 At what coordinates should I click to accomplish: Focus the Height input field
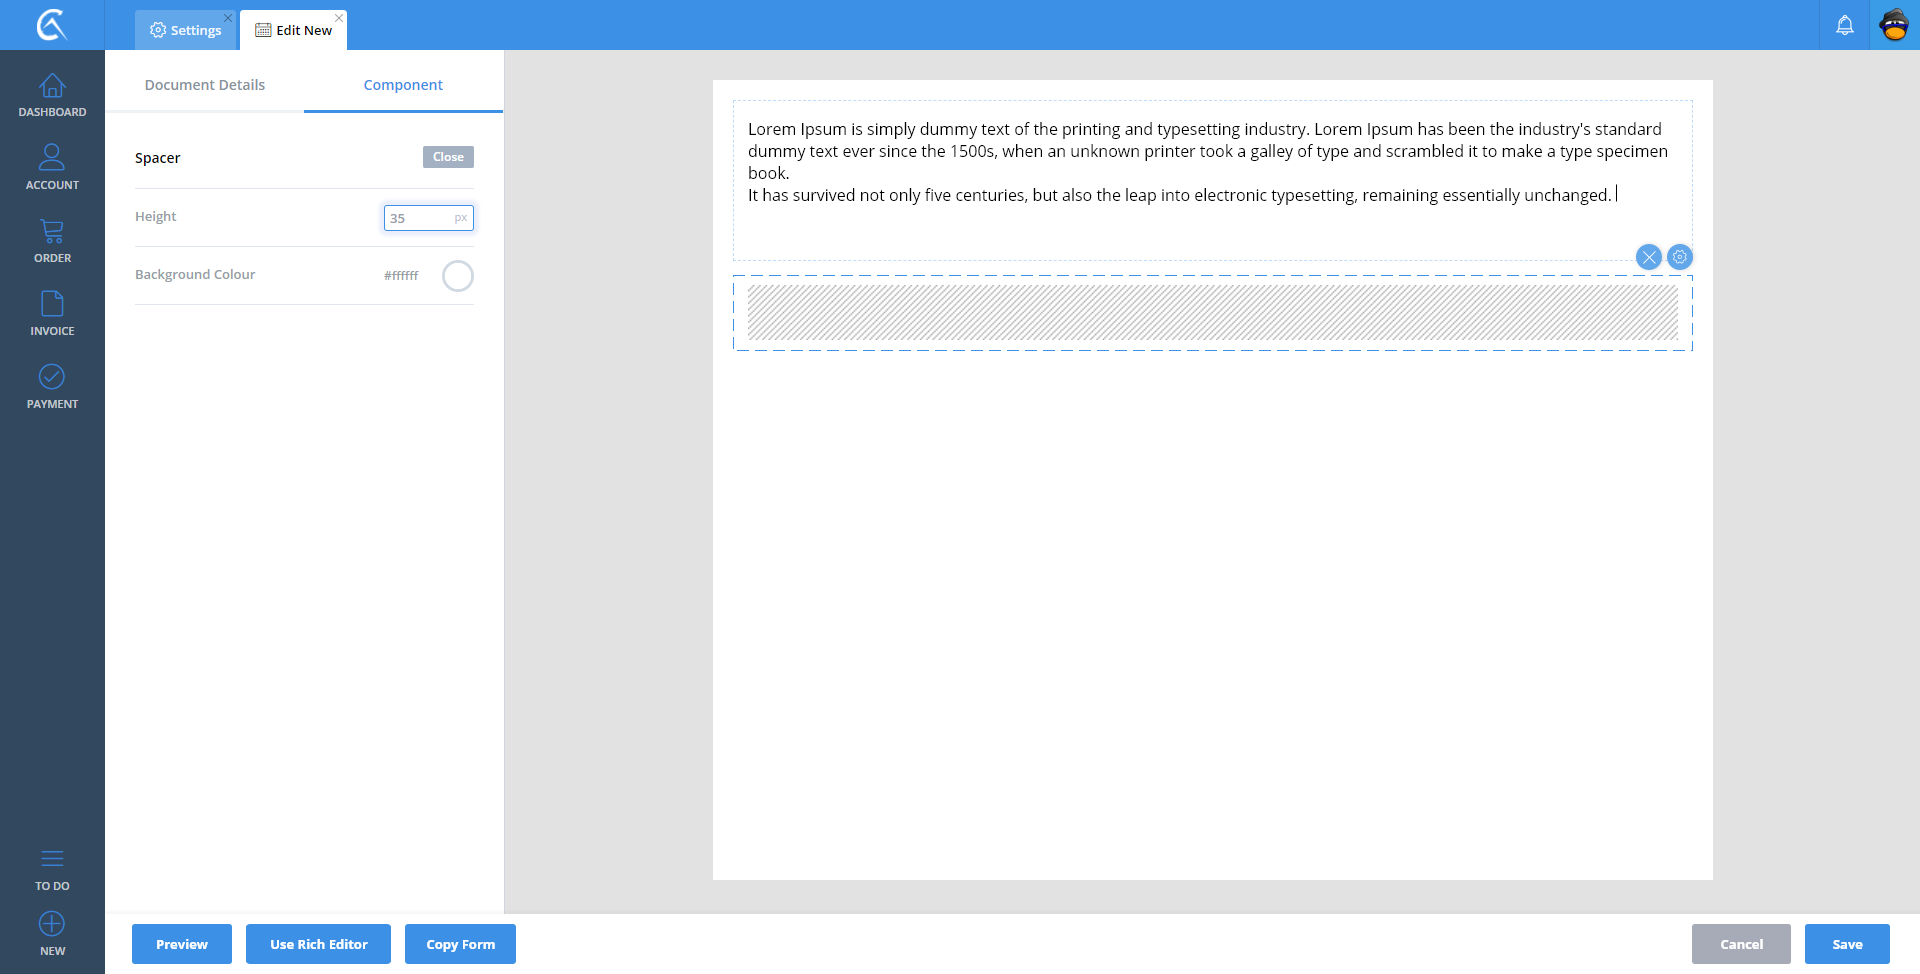coord(420,218)
